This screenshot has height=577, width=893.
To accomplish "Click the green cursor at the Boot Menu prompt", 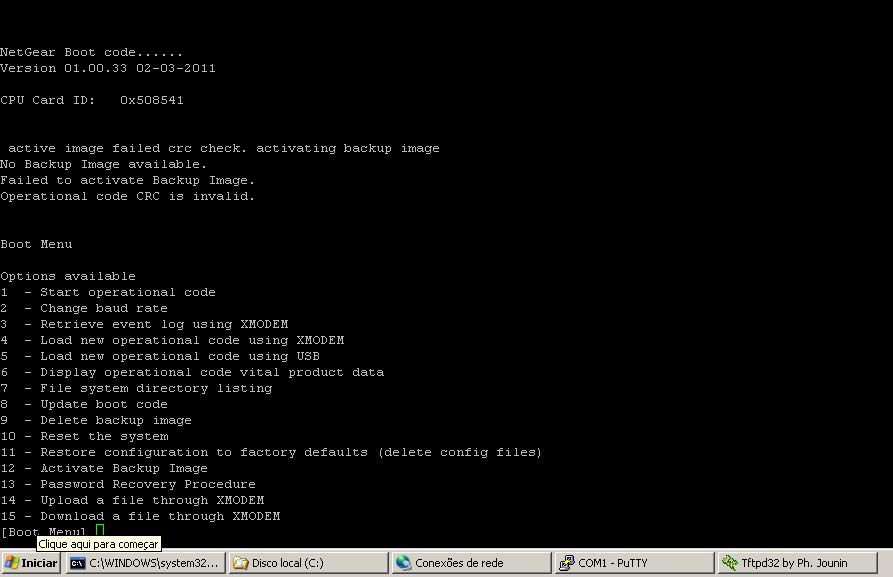I will 100,531.
